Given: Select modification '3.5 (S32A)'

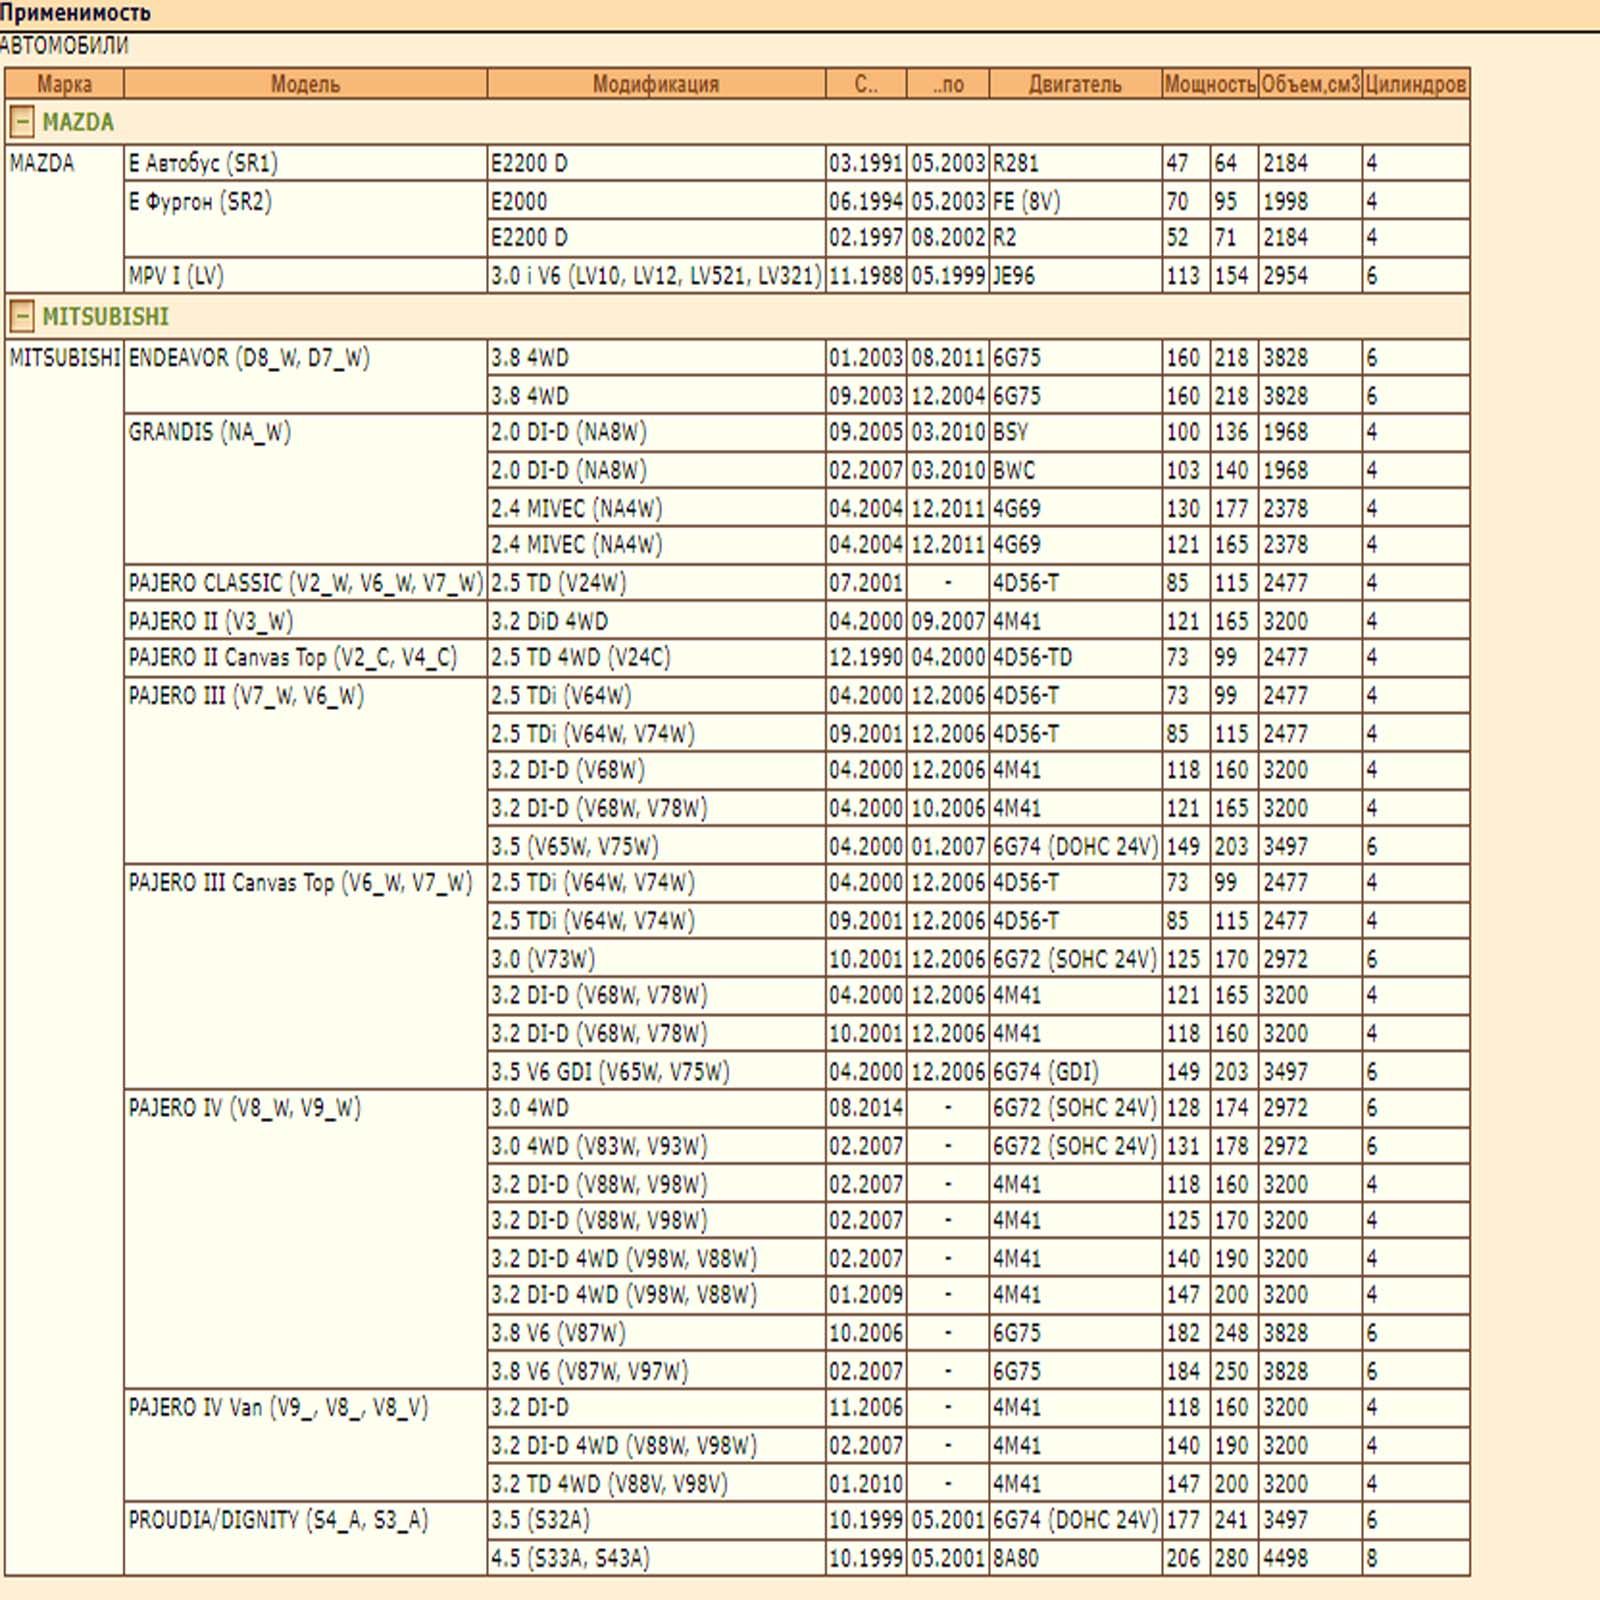Looking at the screenshot, I should click(656, 1520).
